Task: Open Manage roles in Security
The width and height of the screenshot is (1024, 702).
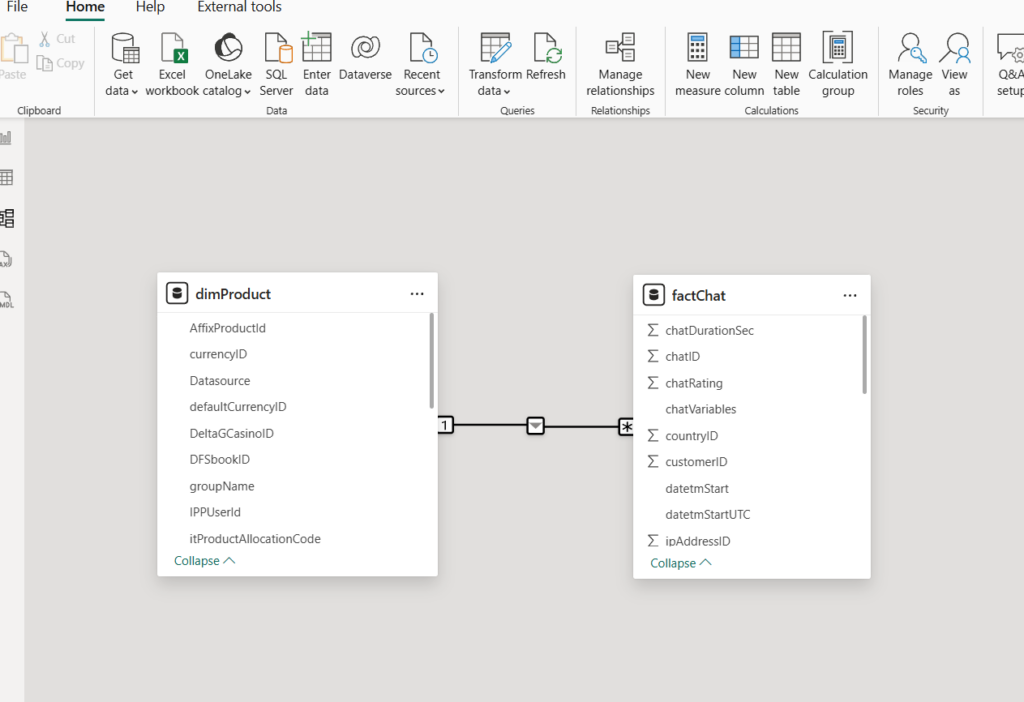Action: [910, 48]
